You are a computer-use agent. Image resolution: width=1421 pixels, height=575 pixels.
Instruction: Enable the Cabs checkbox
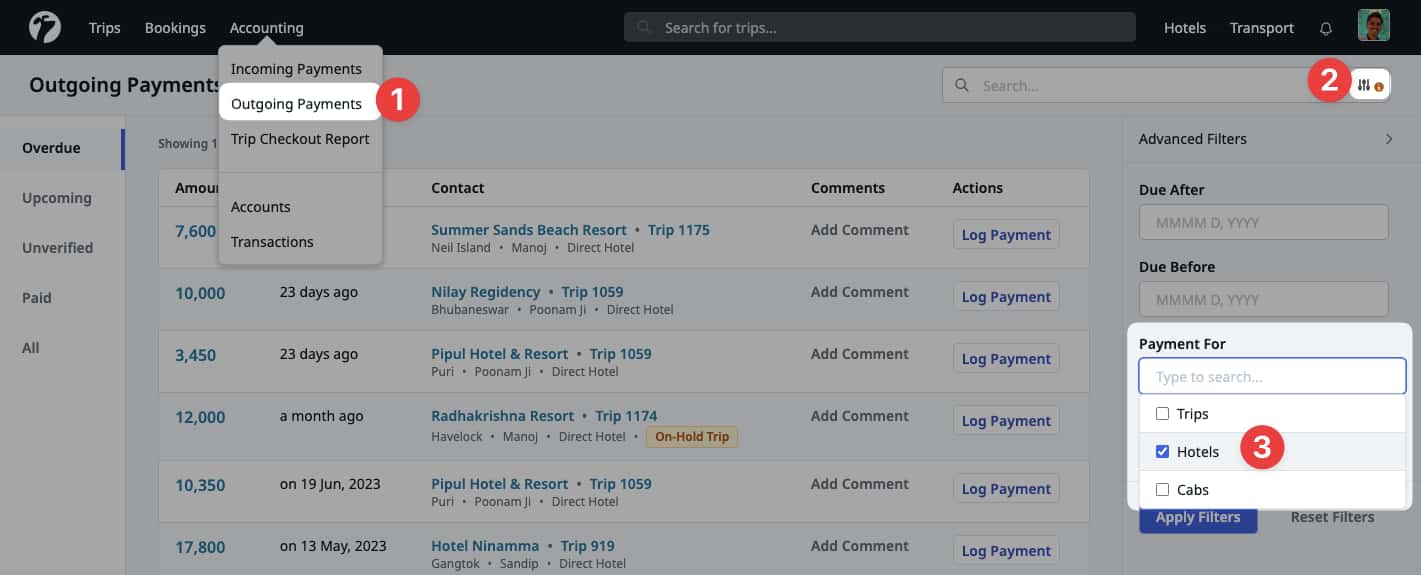tap(1162, 490)
